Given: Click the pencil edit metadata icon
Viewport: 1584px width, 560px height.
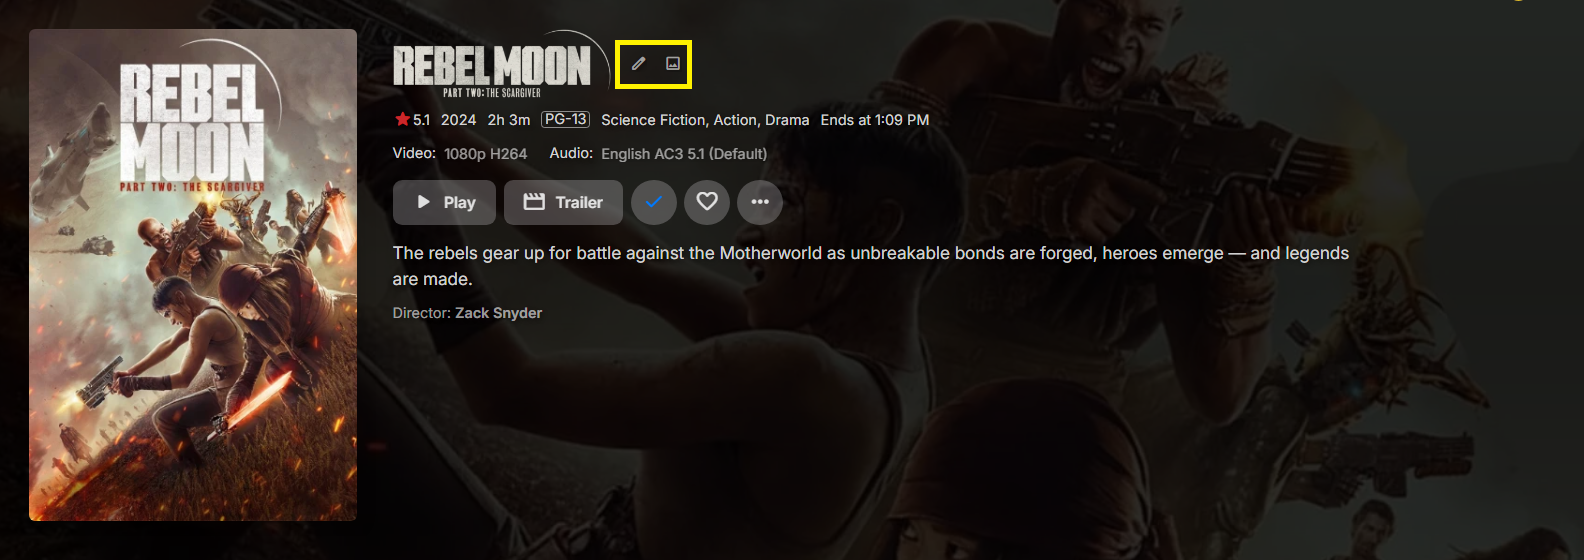Looking at the screenshot, I should coord(638,63).
